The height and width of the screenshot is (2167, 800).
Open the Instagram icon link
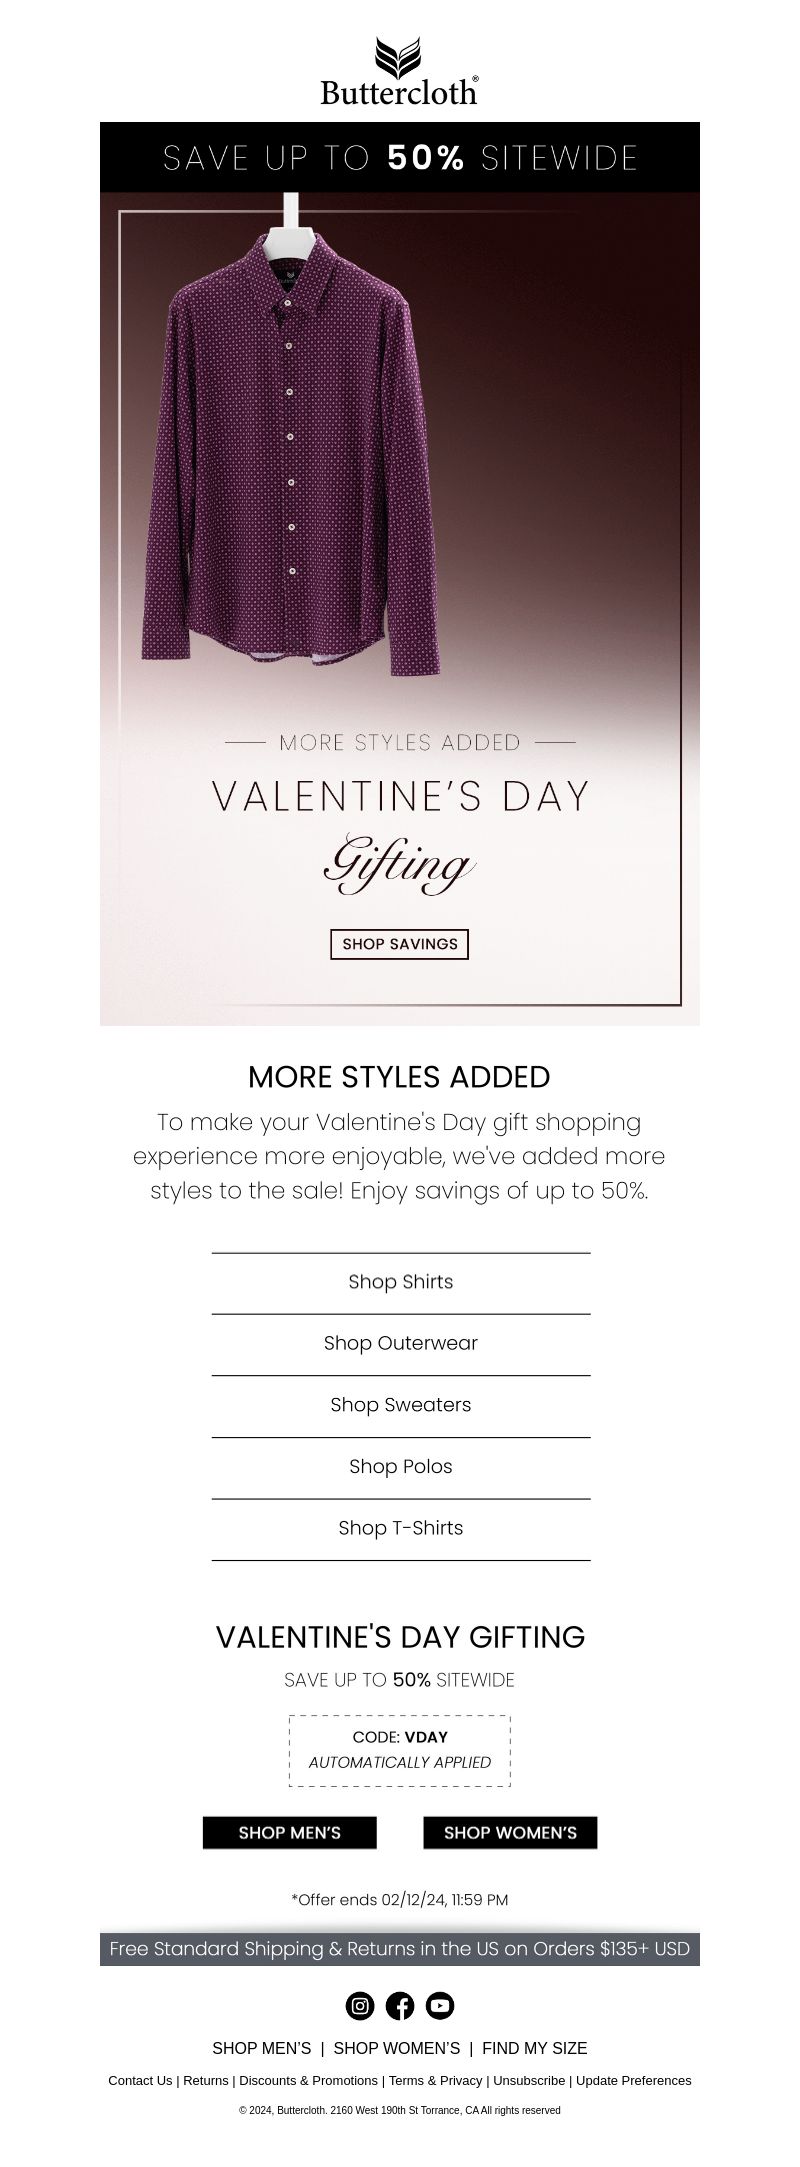pyautogui.click(x=360, y=2005)
